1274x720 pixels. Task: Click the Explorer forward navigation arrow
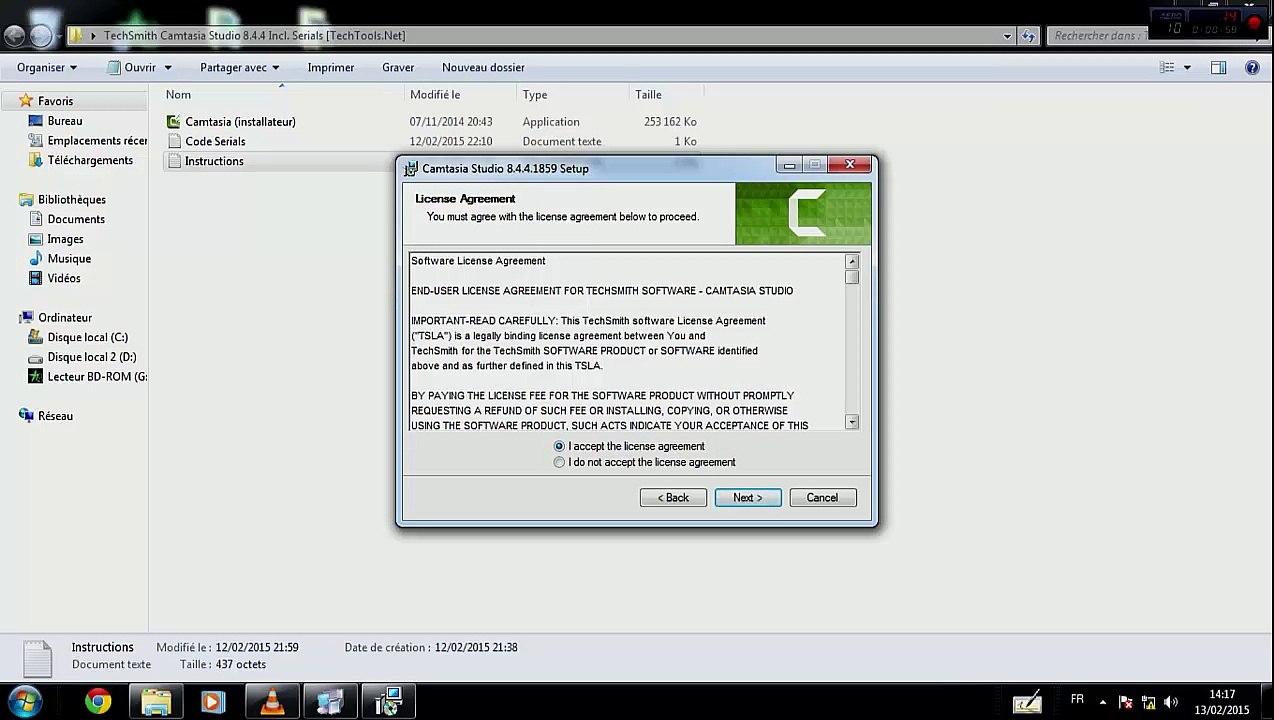[41, 36]
